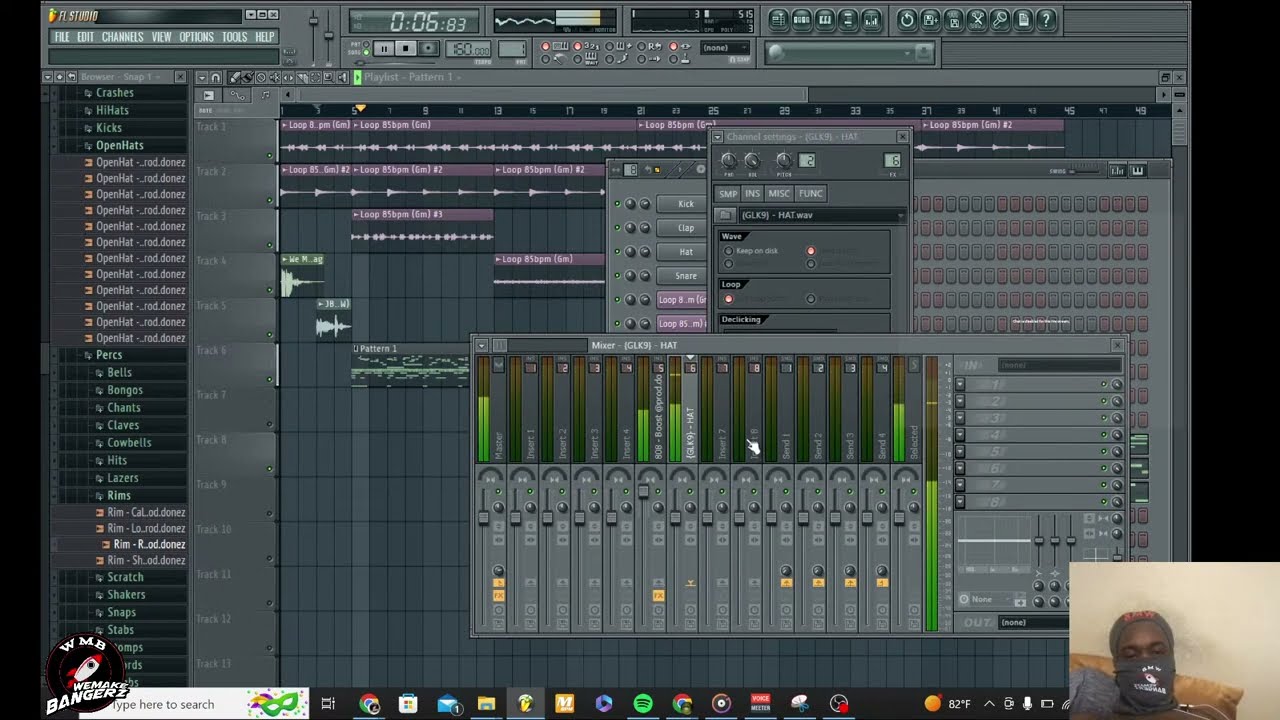Mute the Kick channel green LED
The height and width of the screenshot is (720, 1280).
click(617, 204)
